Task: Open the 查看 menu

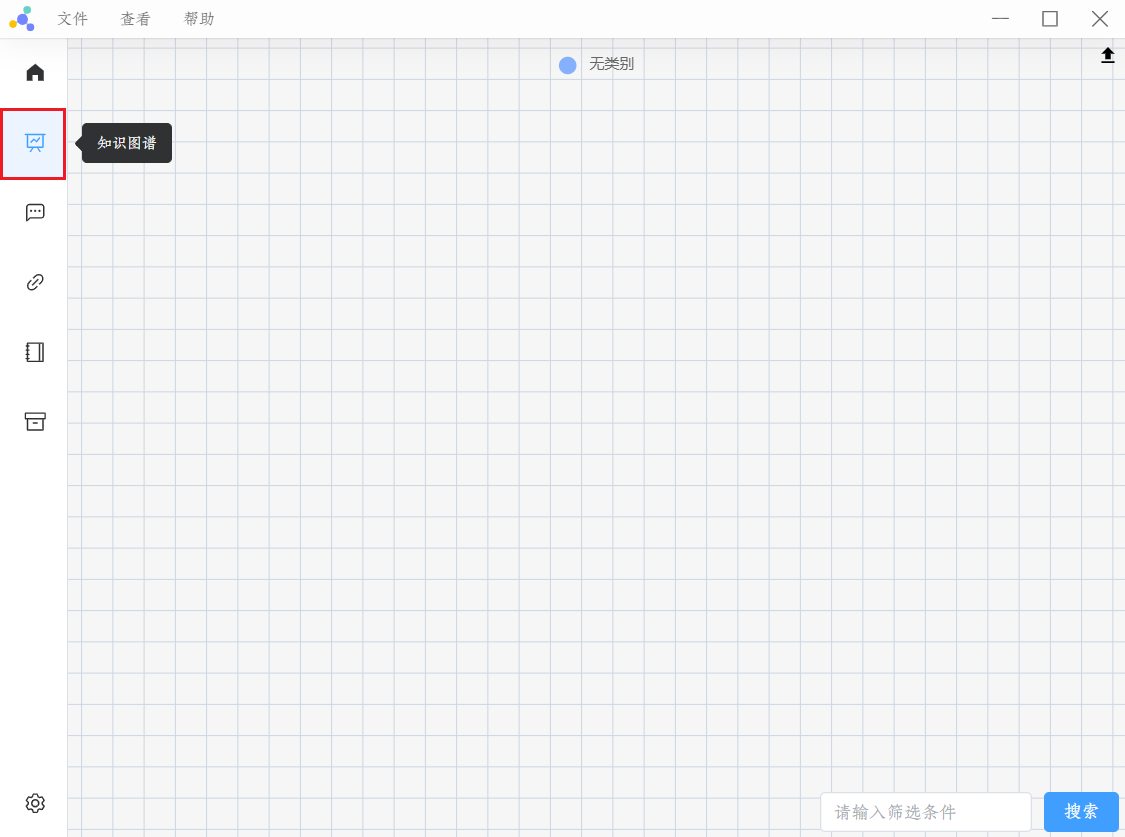Action: 136,19
